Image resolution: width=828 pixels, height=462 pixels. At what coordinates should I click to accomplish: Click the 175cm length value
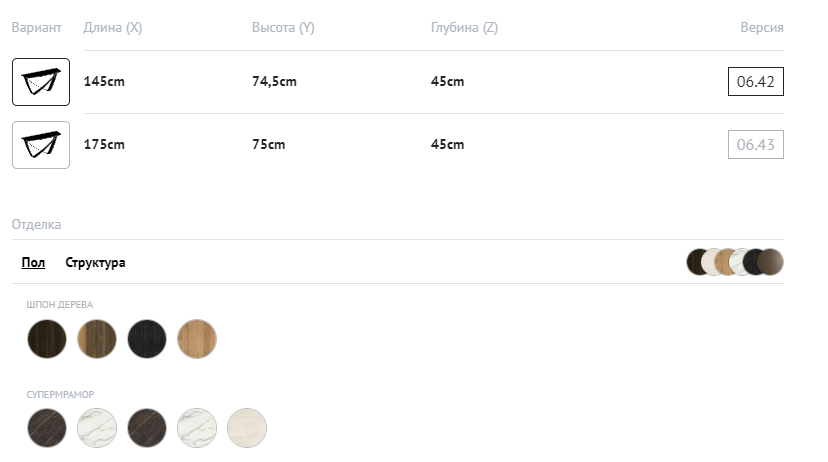104,145
